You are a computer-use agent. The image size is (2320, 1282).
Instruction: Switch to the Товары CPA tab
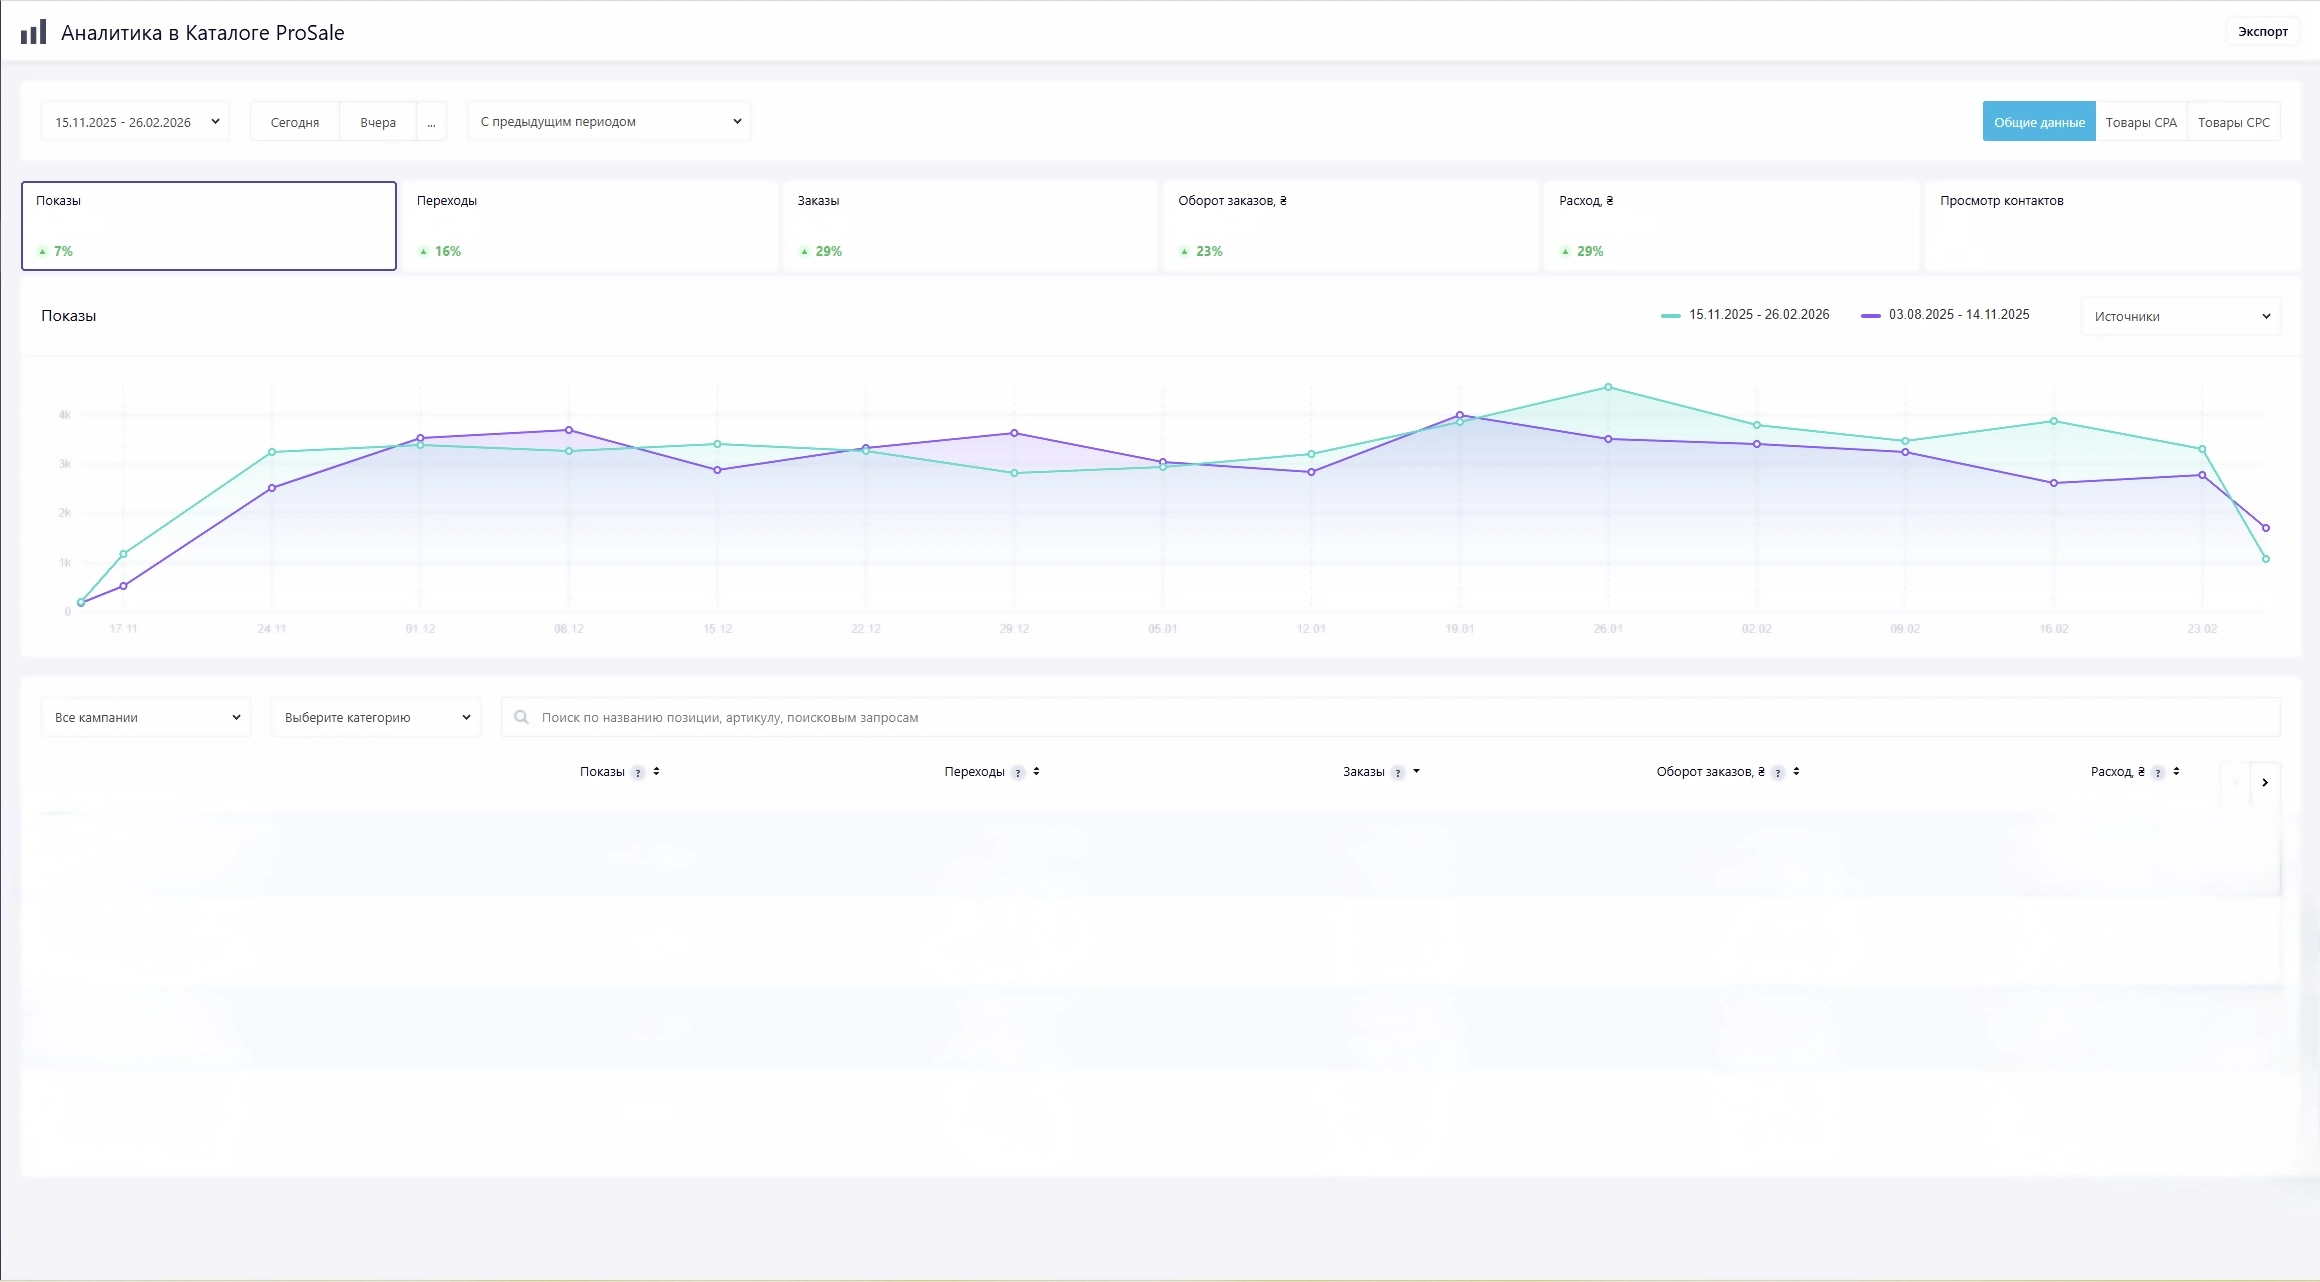pos(2141,121)
